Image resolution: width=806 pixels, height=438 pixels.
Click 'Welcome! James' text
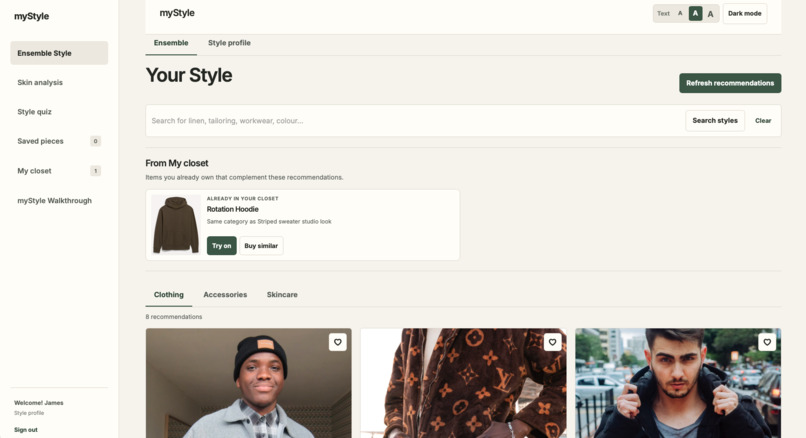[x=39, y=403]
